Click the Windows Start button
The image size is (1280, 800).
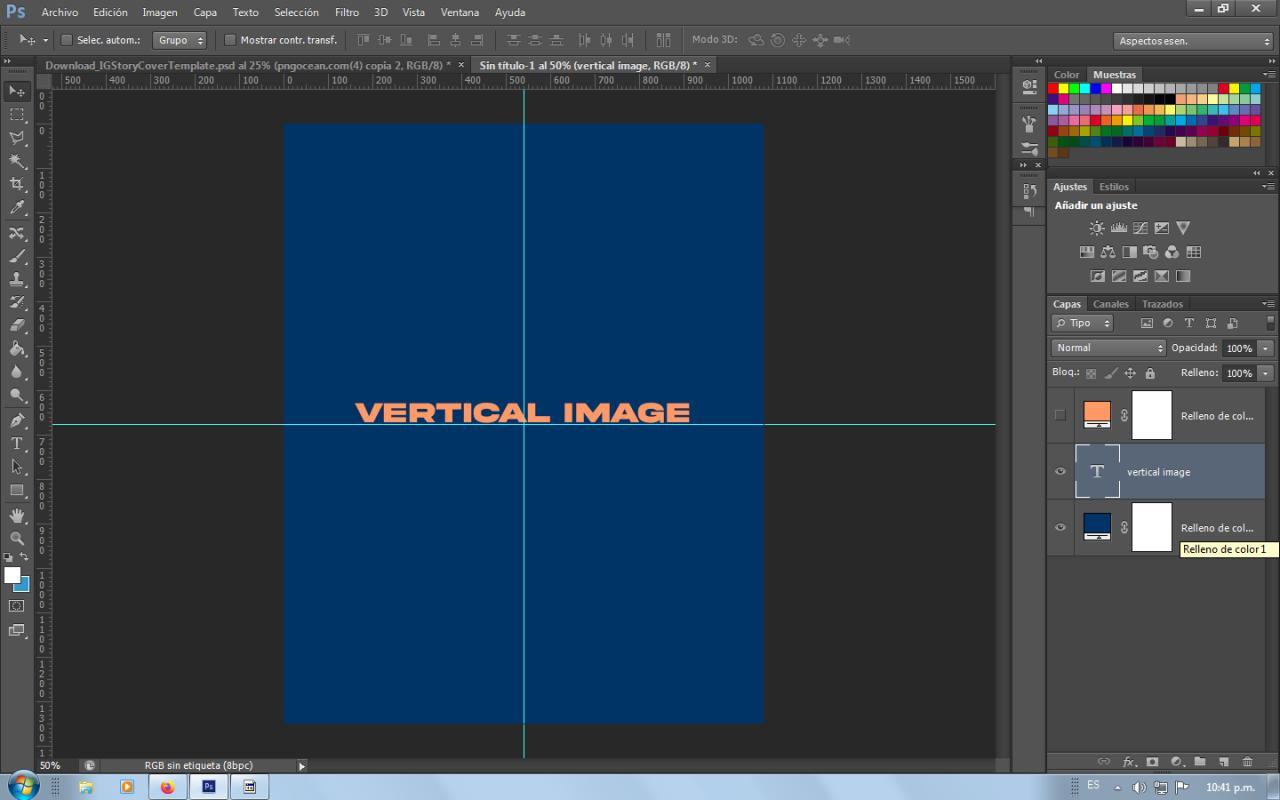[x=22, y=786]
